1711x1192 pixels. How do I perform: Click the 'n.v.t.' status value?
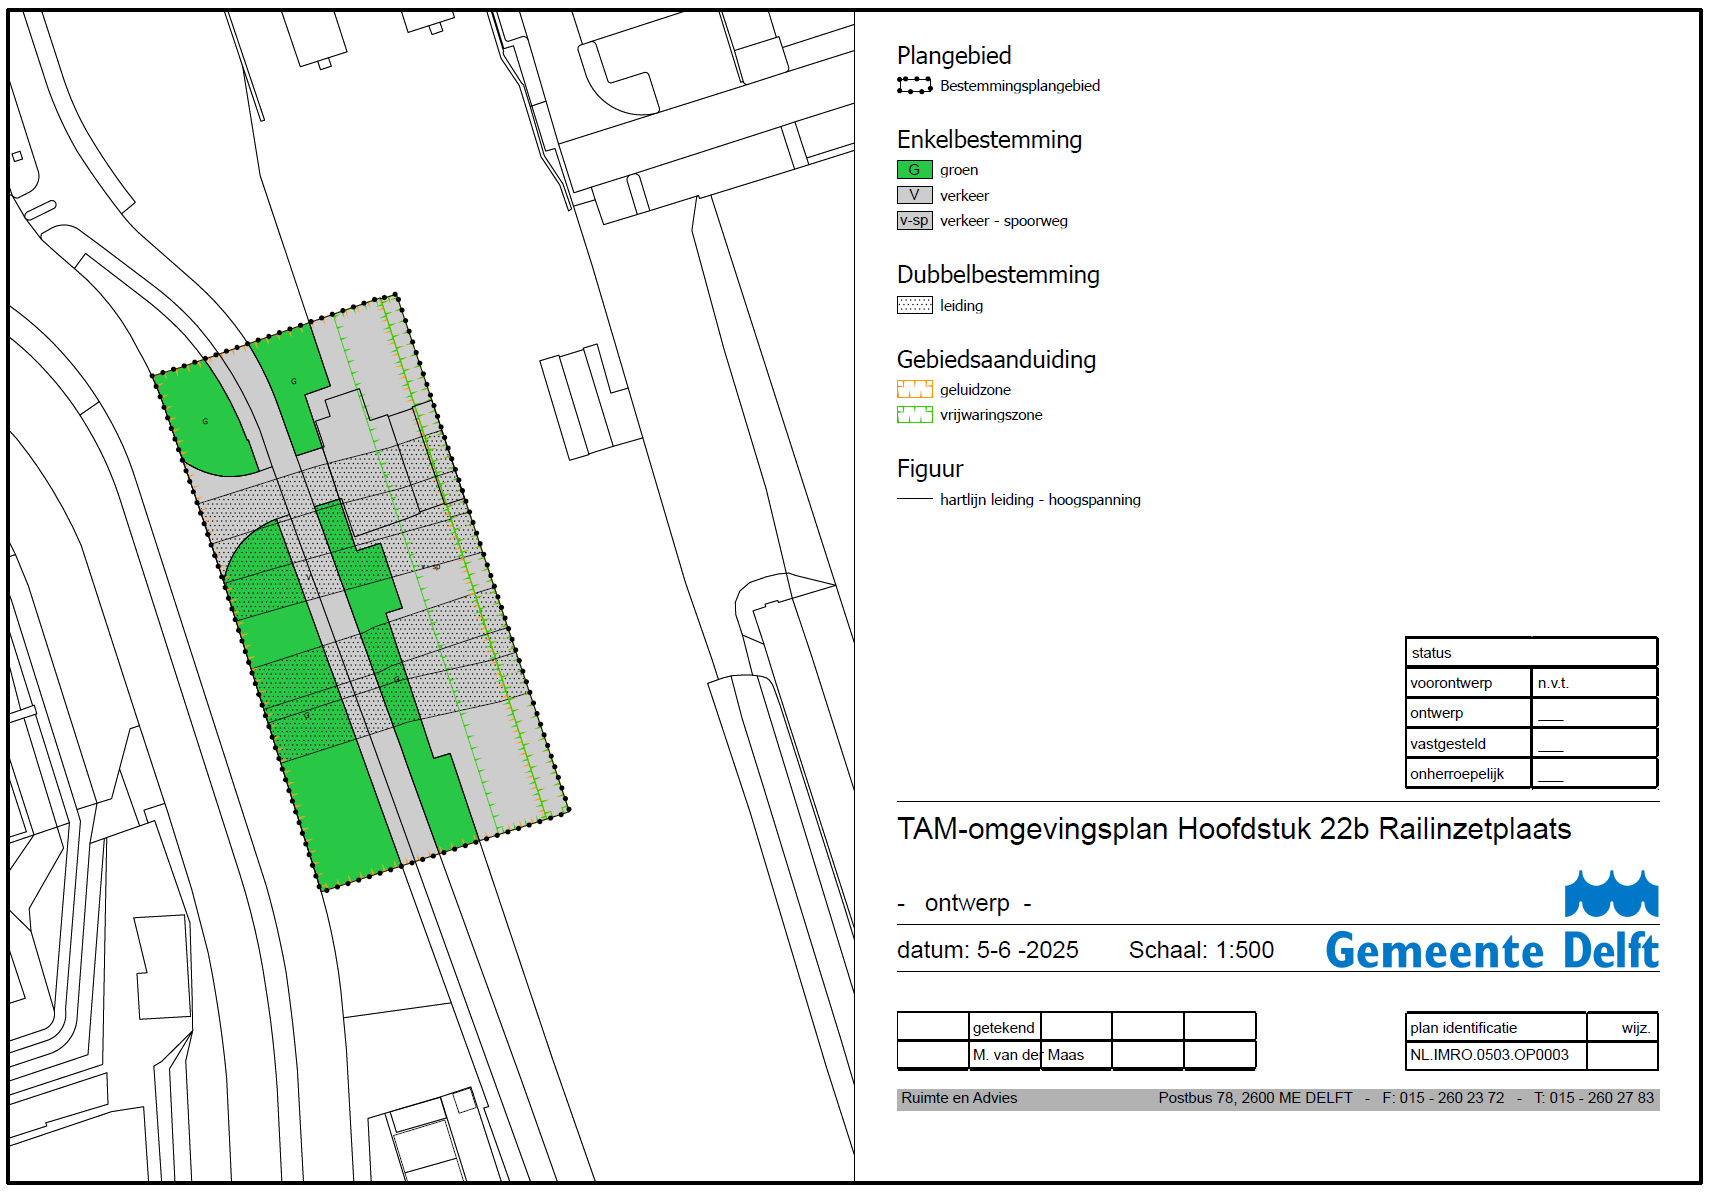pyautogui.click(x=1553, y=683)
